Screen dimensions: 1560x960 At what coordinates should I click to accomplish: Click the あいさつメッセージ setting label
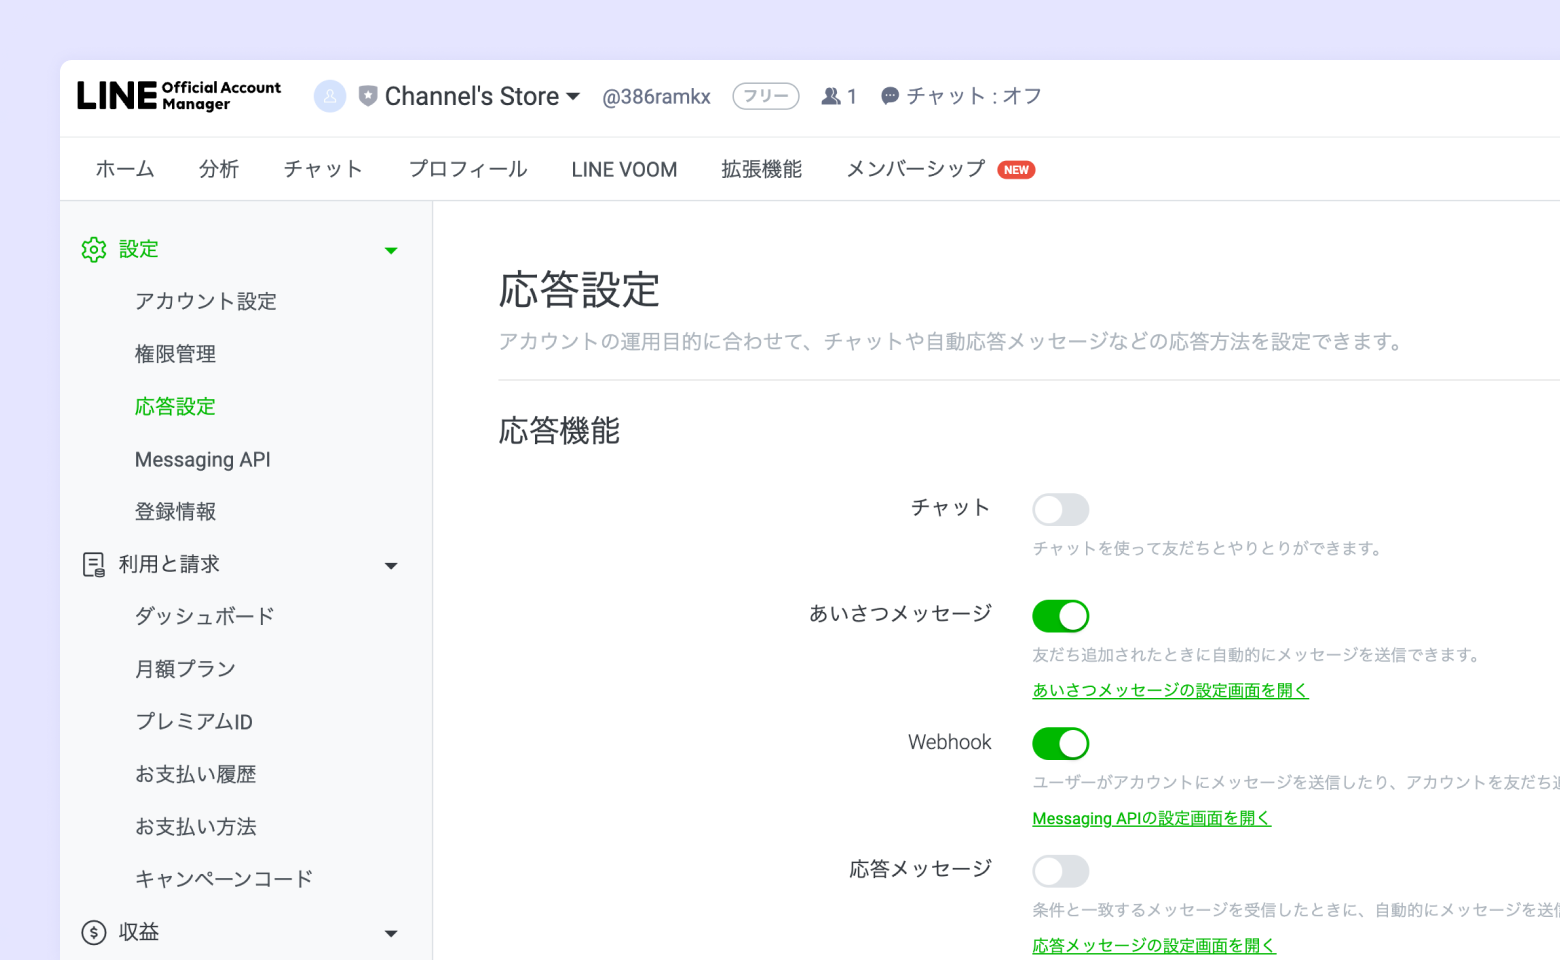tap(900, 613)
